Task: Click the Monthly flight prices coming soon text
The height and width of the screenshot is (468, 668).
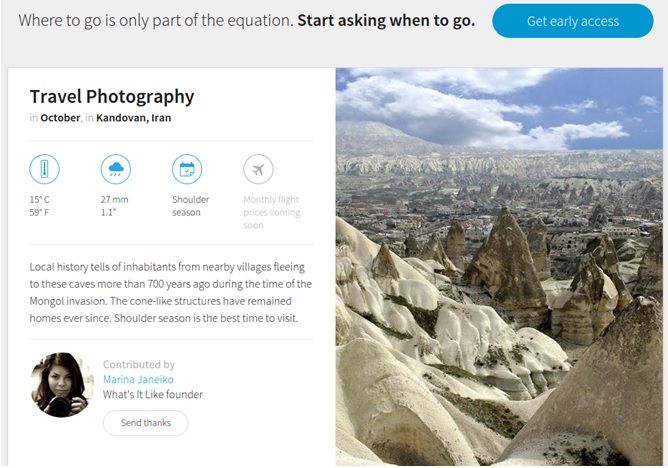Action: [271, 212]
